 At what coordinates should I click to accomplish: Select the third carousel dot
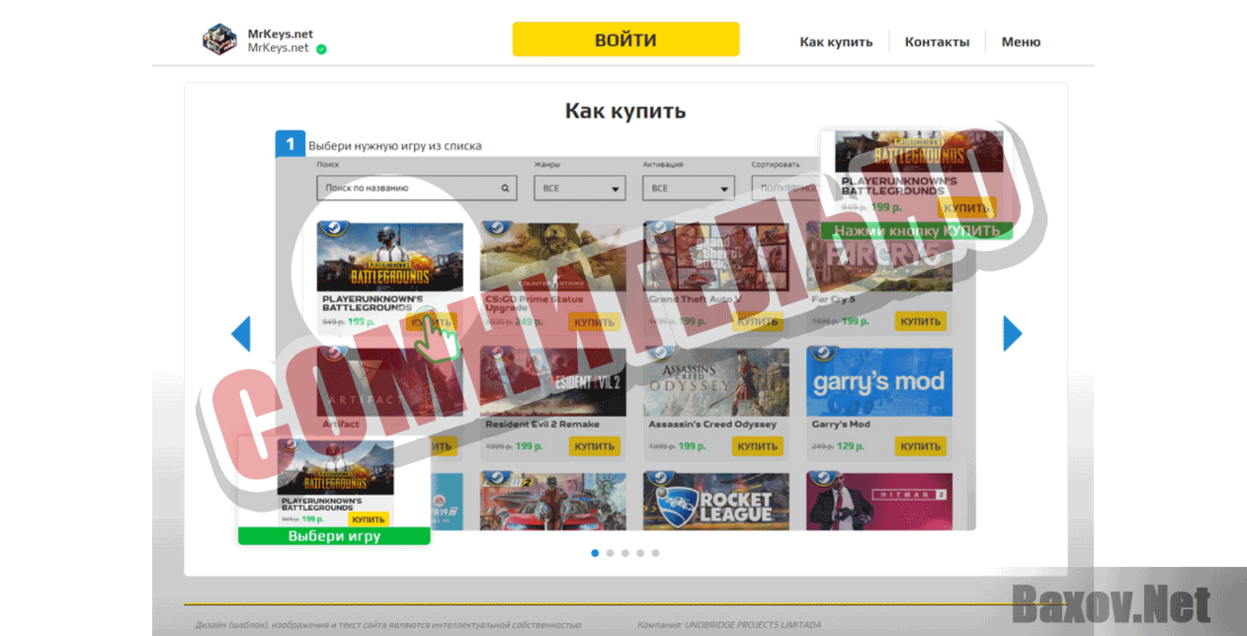[x=625, y=552]
